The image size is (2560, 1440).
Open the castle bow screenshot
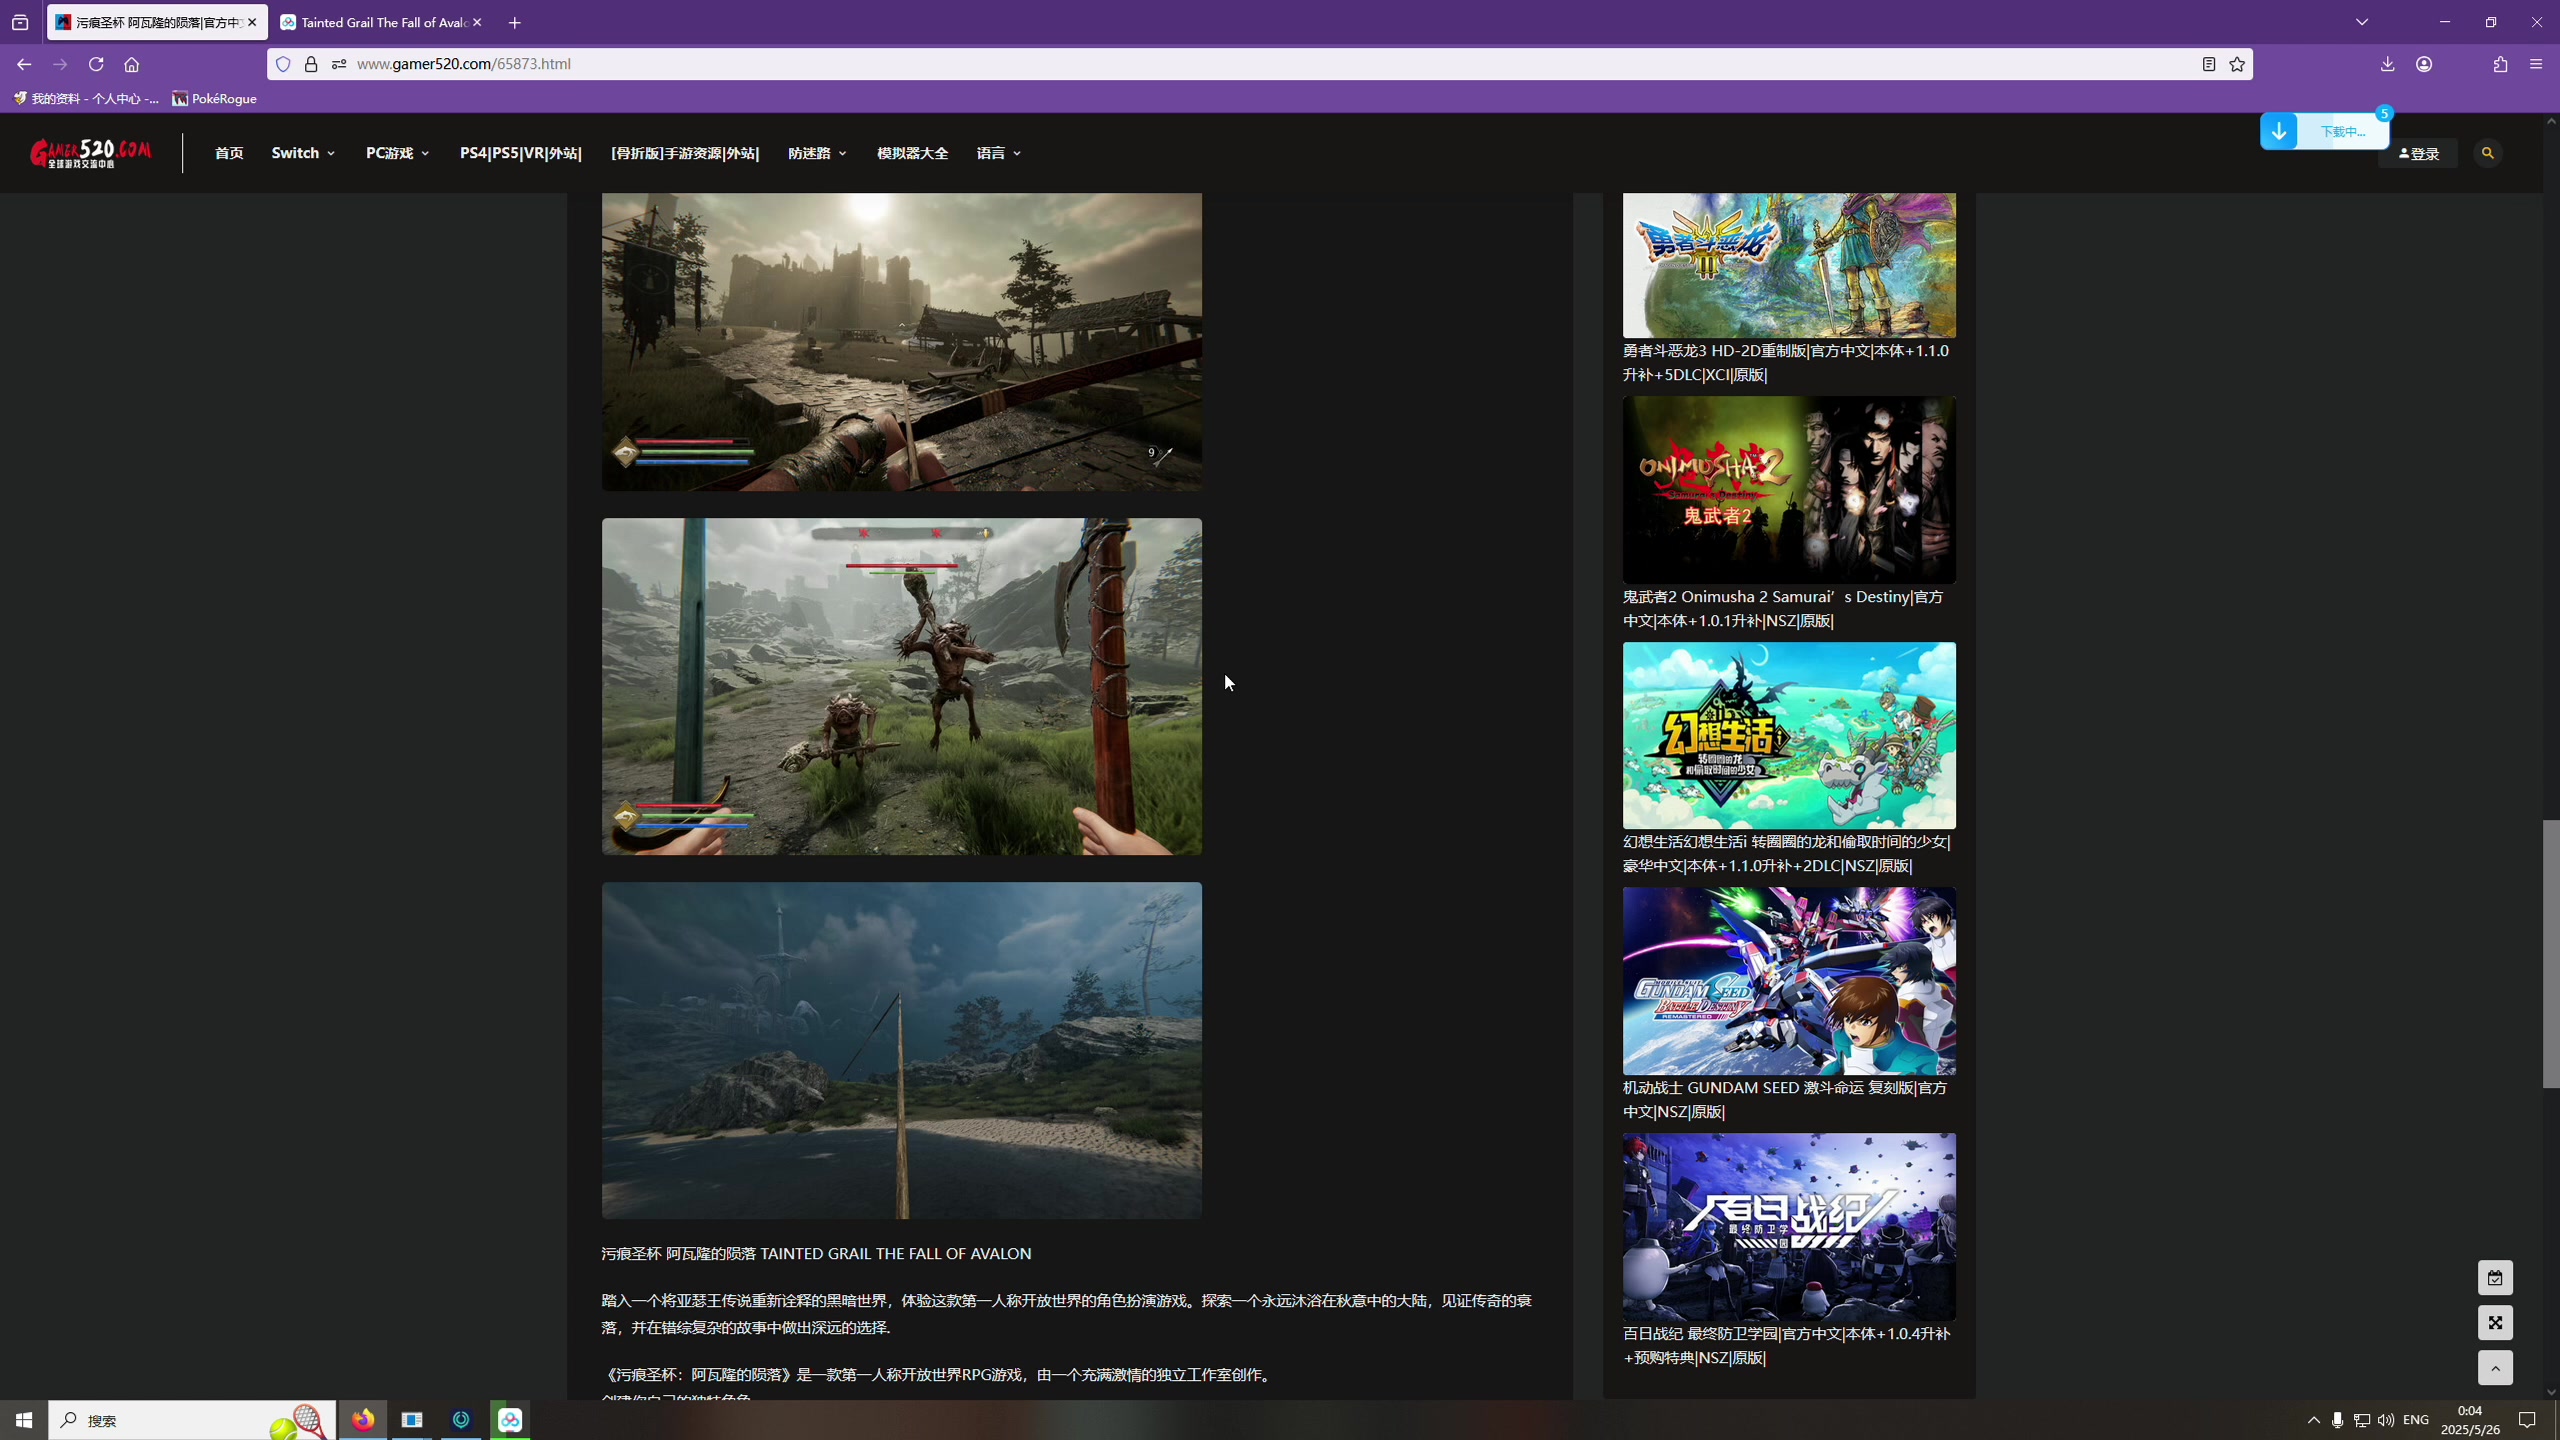point(901,341)
